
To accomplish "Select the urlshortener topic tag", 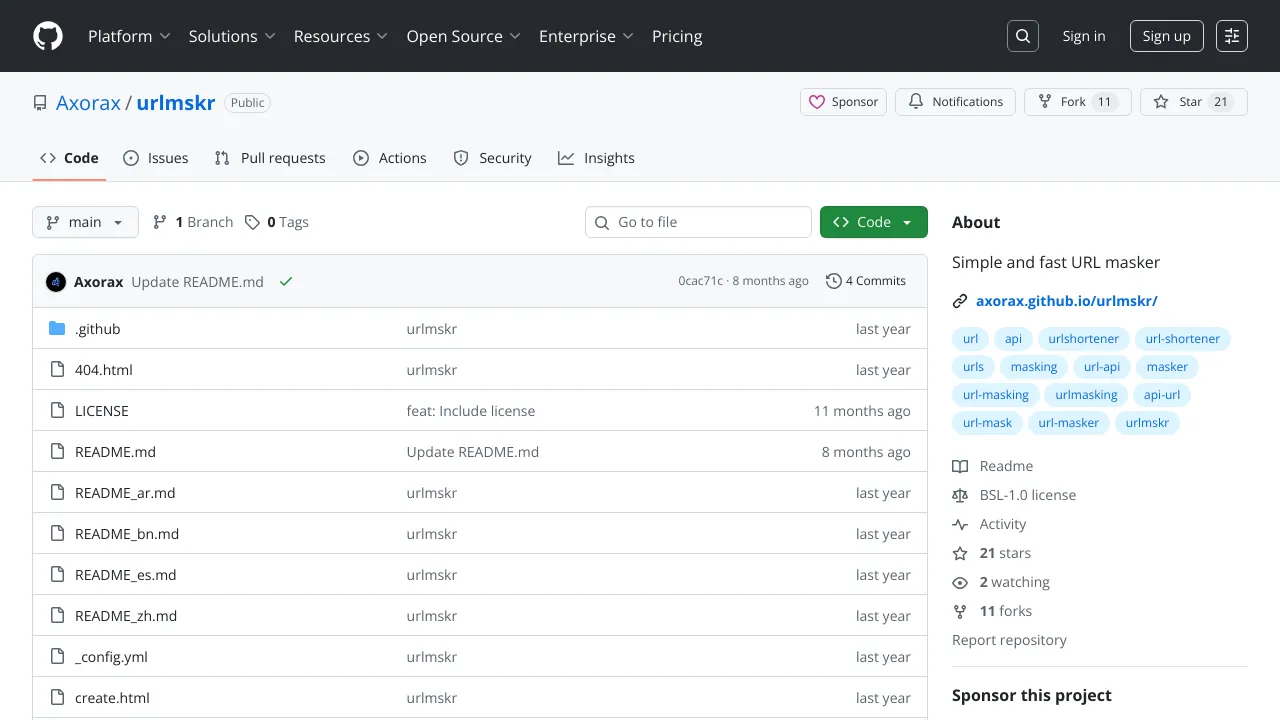I will (x=1084, y=339).
